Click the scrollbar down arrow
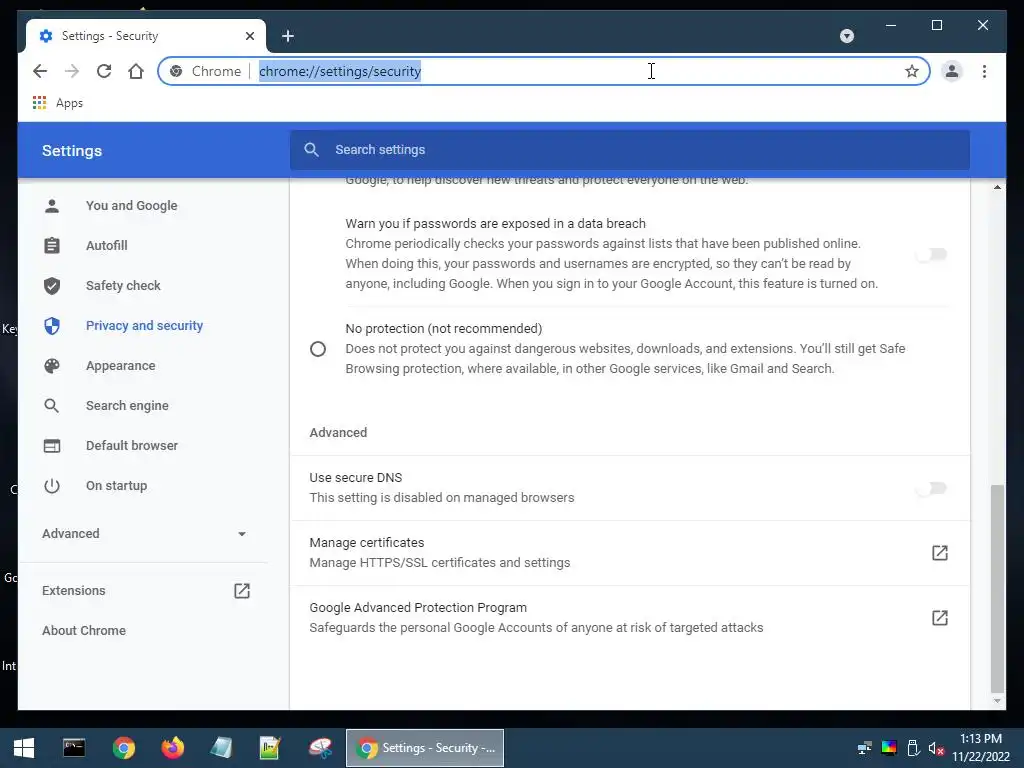The image size is (1024, 768). tap(997, 701)
